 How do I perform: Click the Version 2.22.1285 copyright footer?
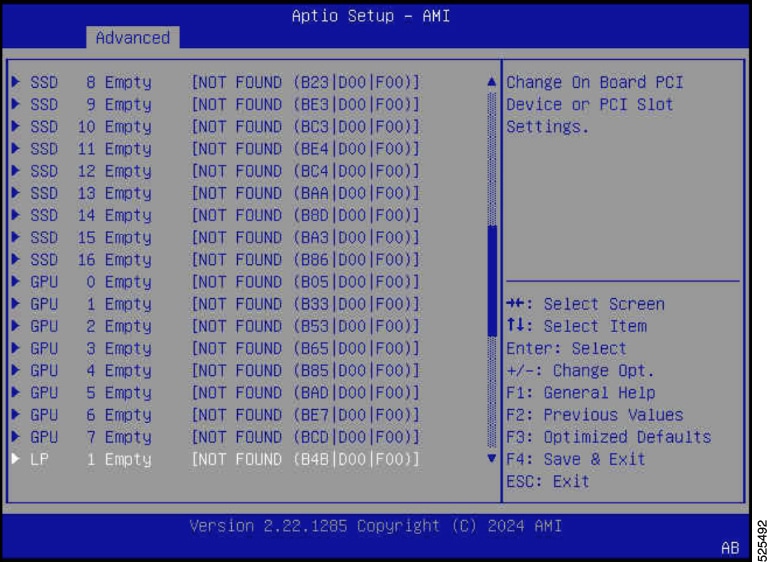pos(376,526)
